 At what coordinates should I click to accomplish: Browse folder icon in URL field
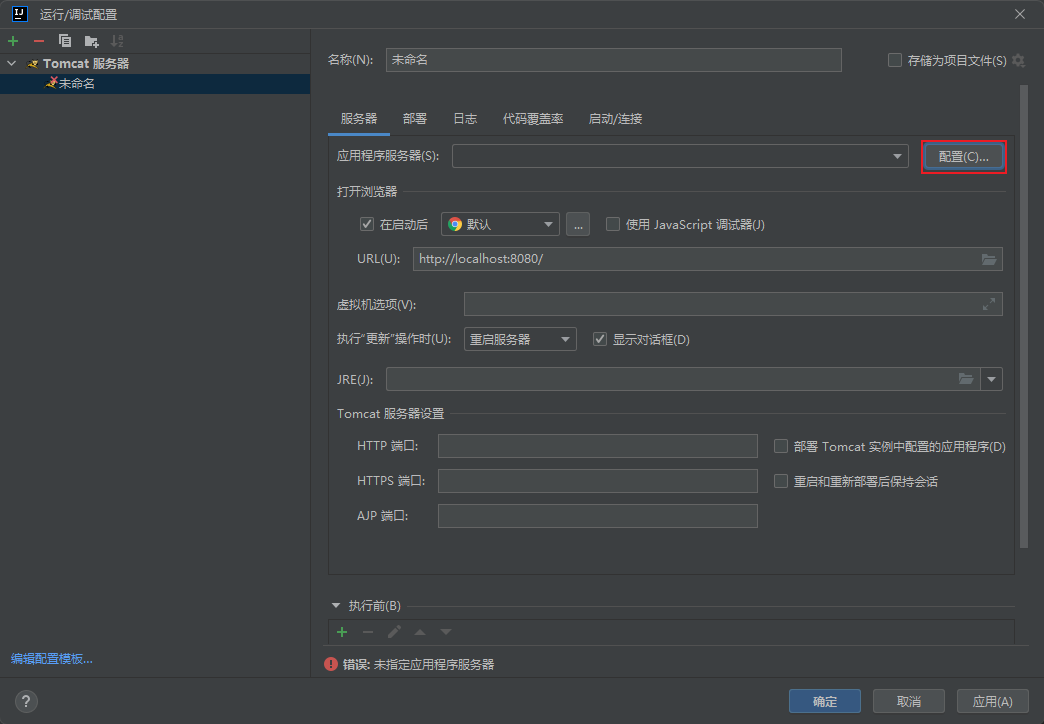(989, 259)
